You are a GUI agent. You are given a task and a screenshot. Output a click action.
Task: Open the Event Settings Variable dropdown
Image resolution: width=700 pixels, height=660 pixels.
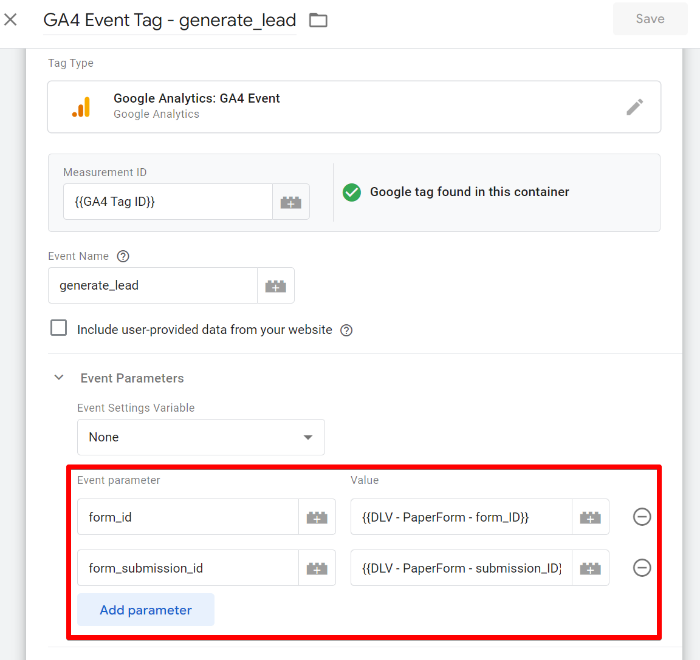point(200,437)
